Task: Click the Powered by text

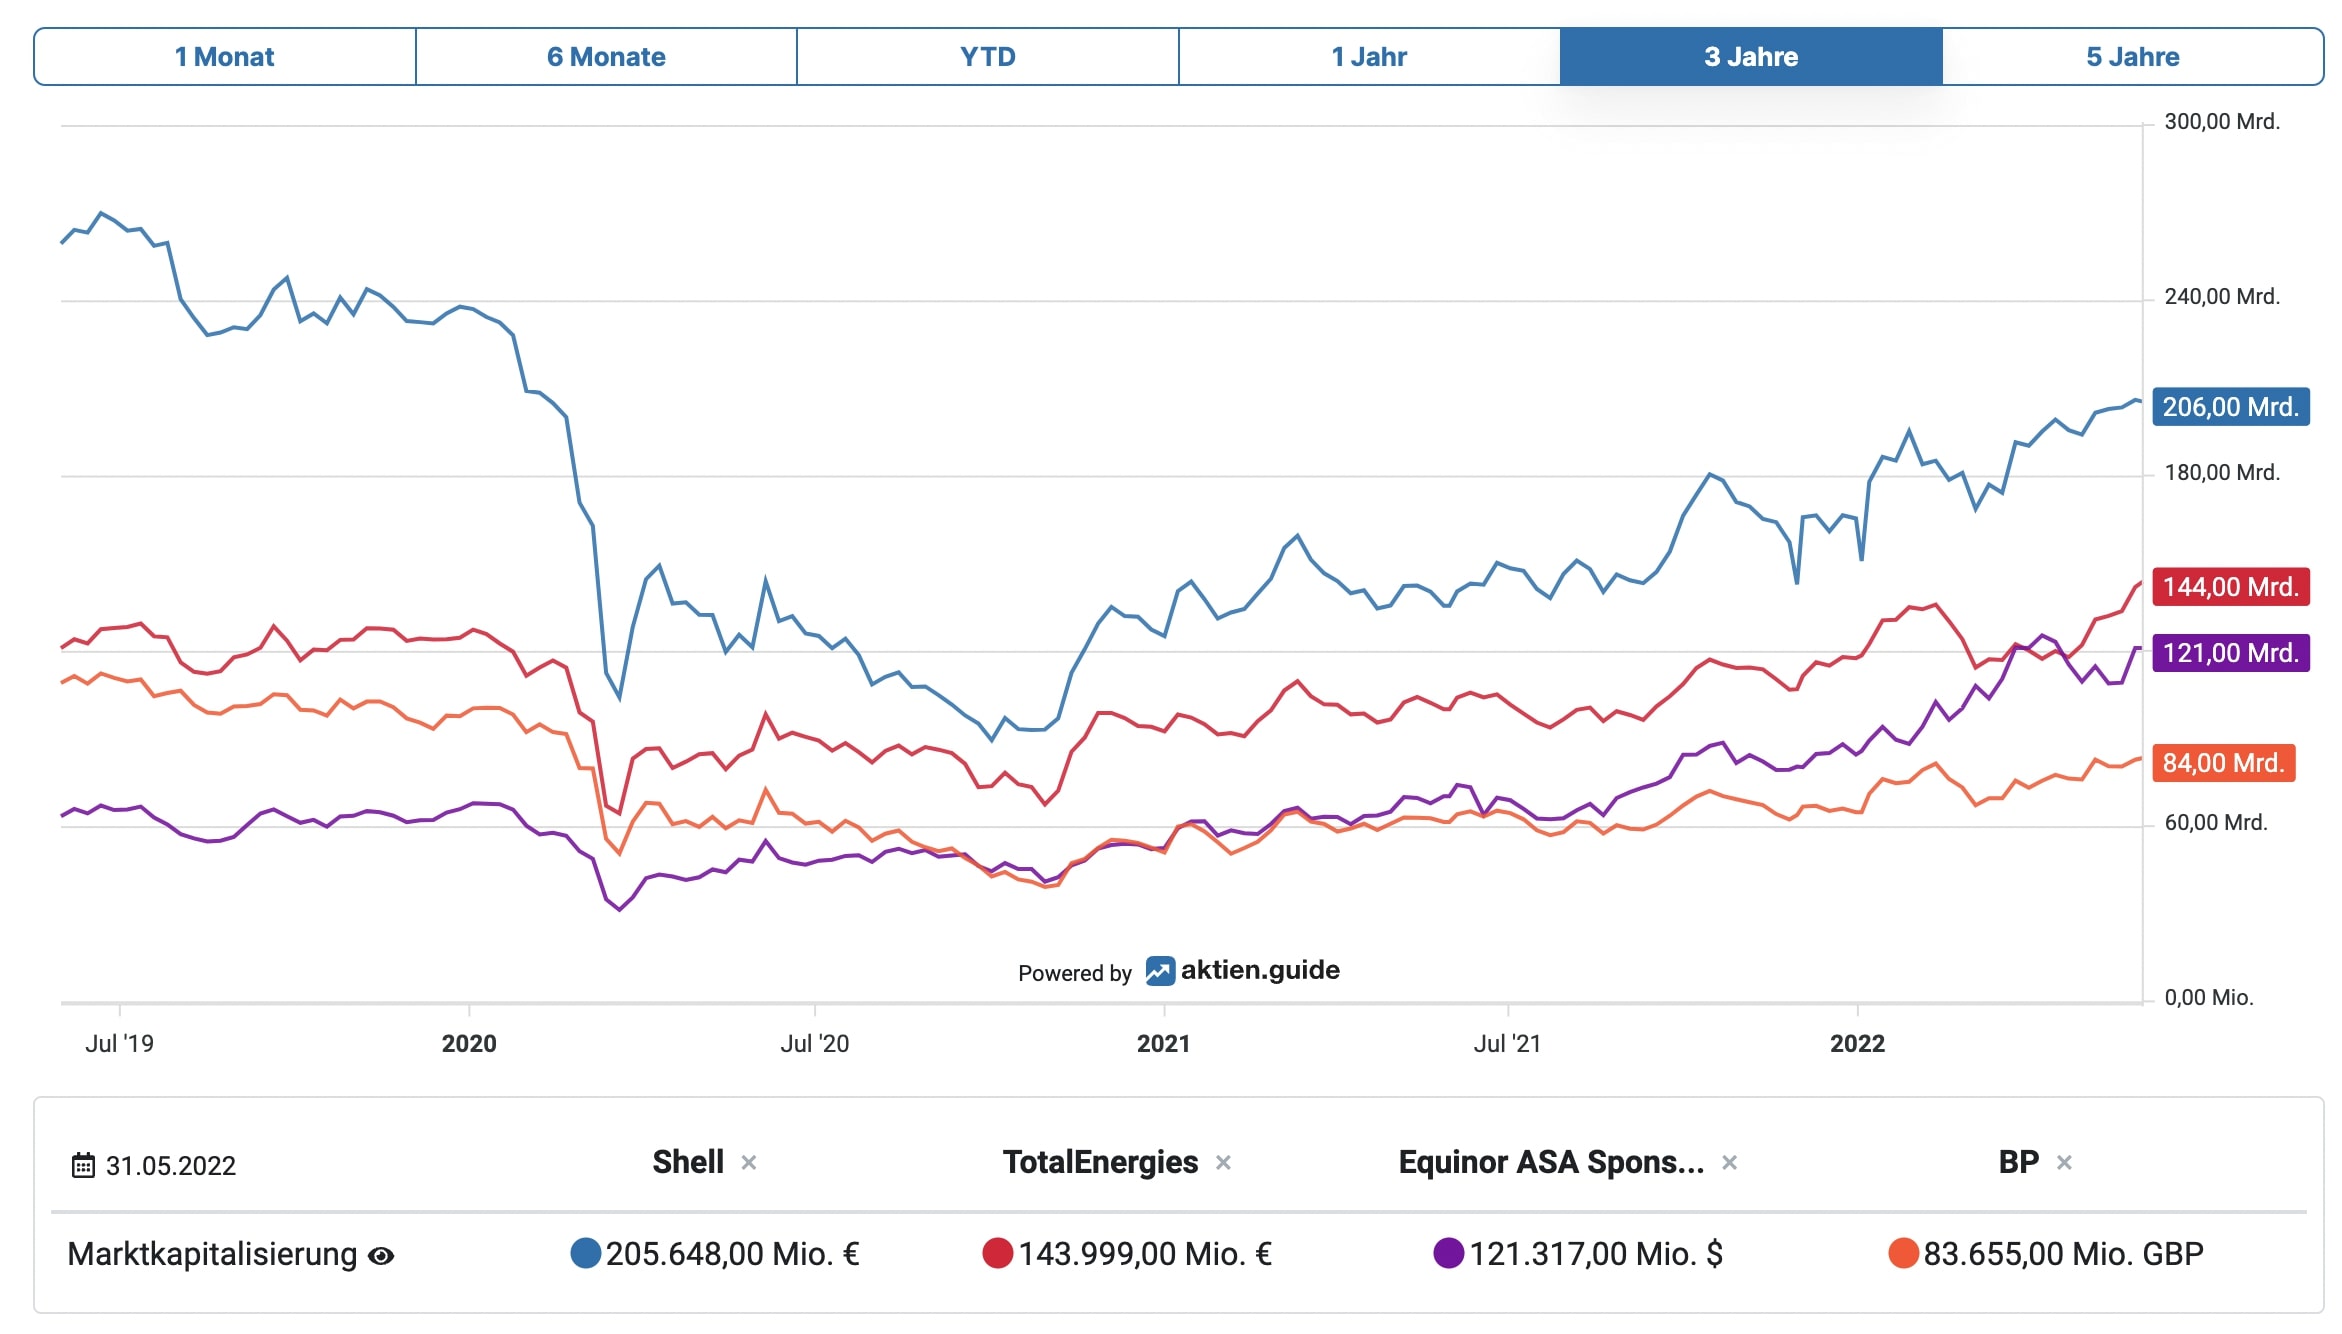Action: click(x=1075, y=973)
